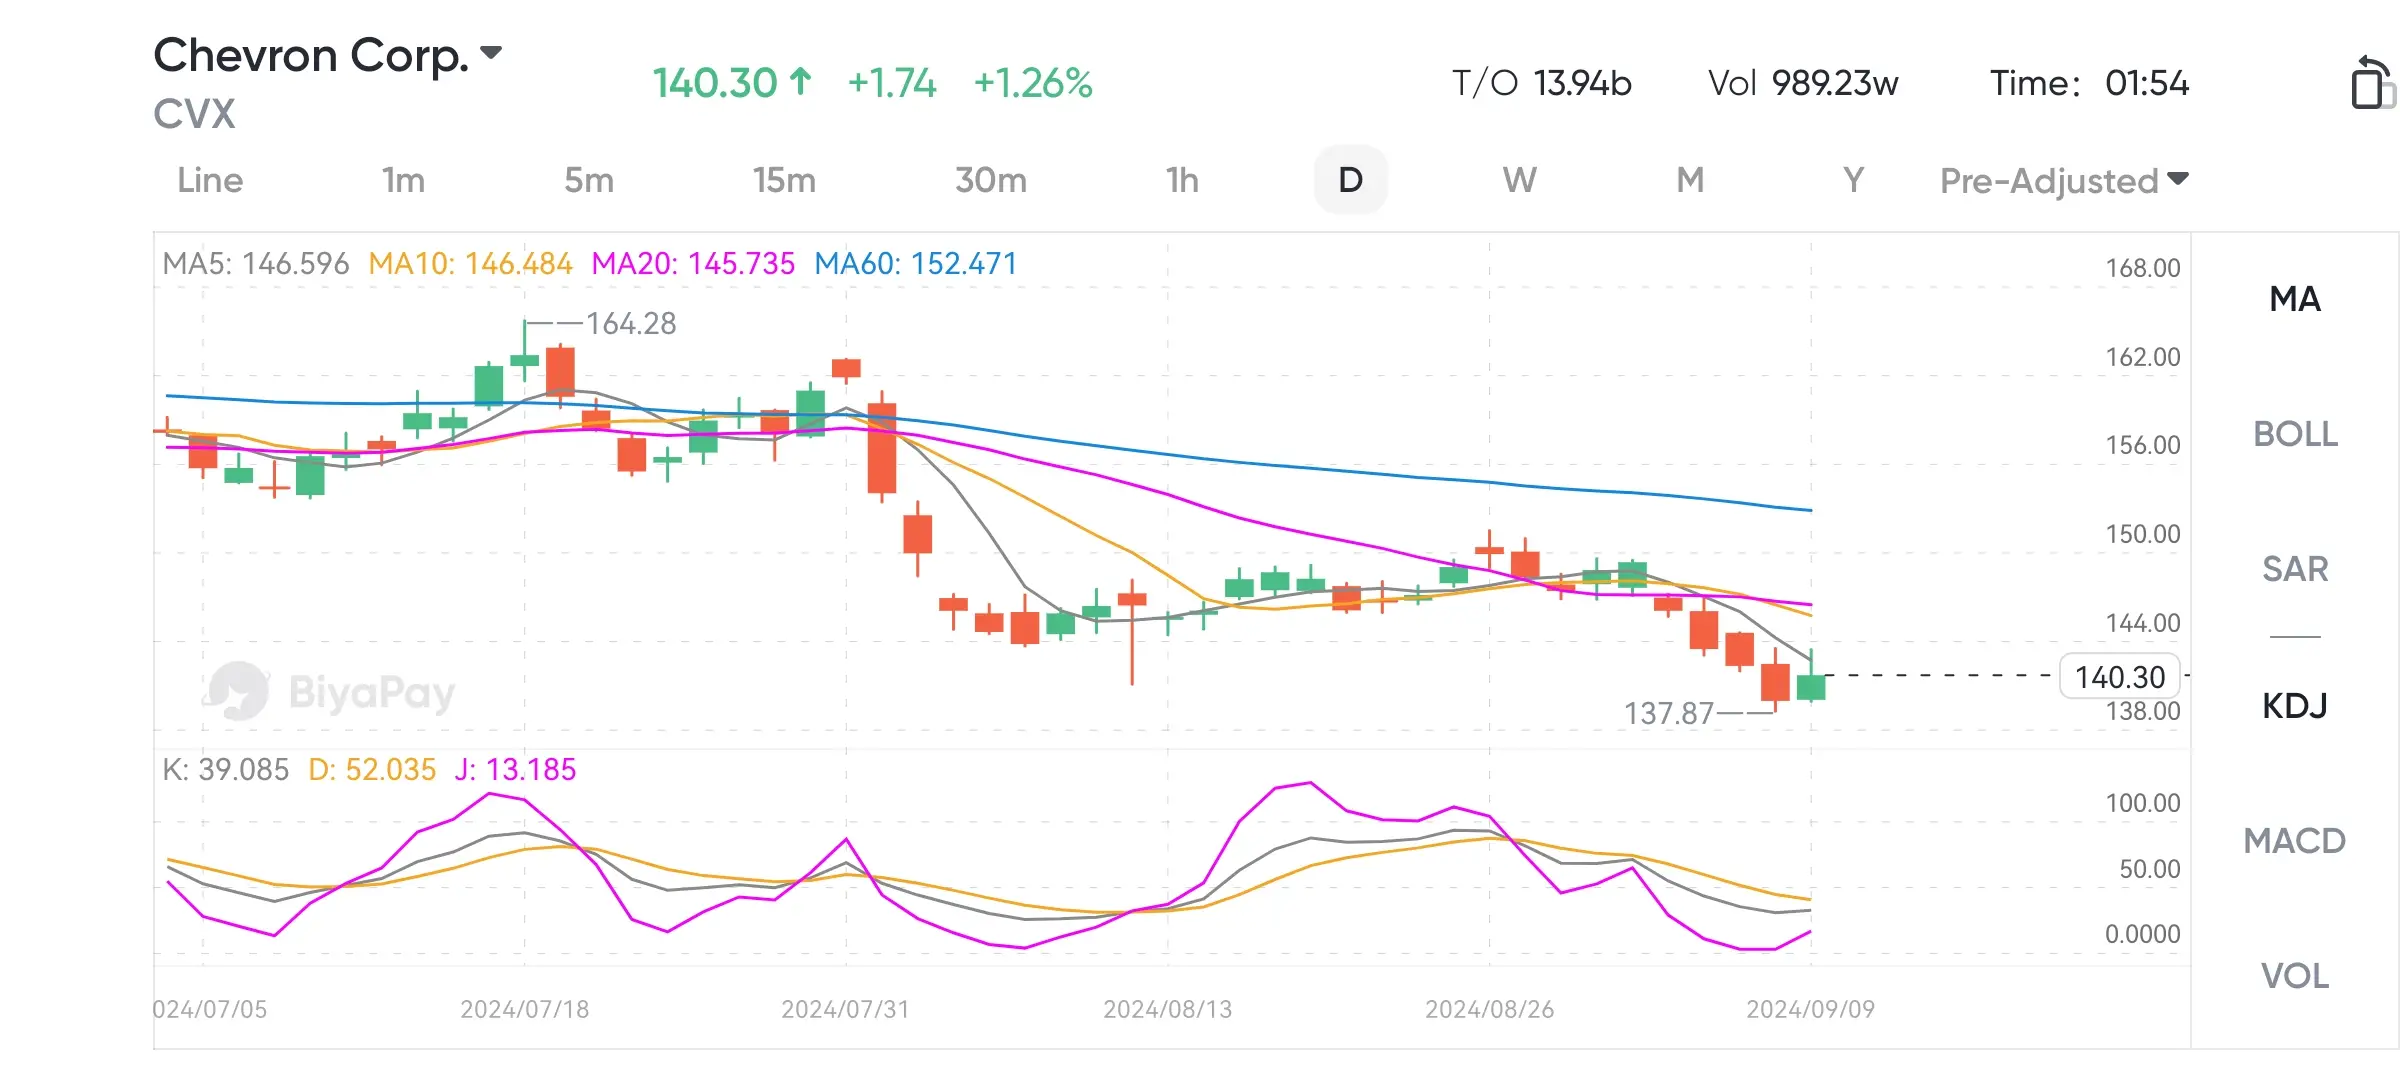Viewport: 2400px width, 1080px height.
Task: Click the 168.00 price axis label
Action: [2143, 268]
